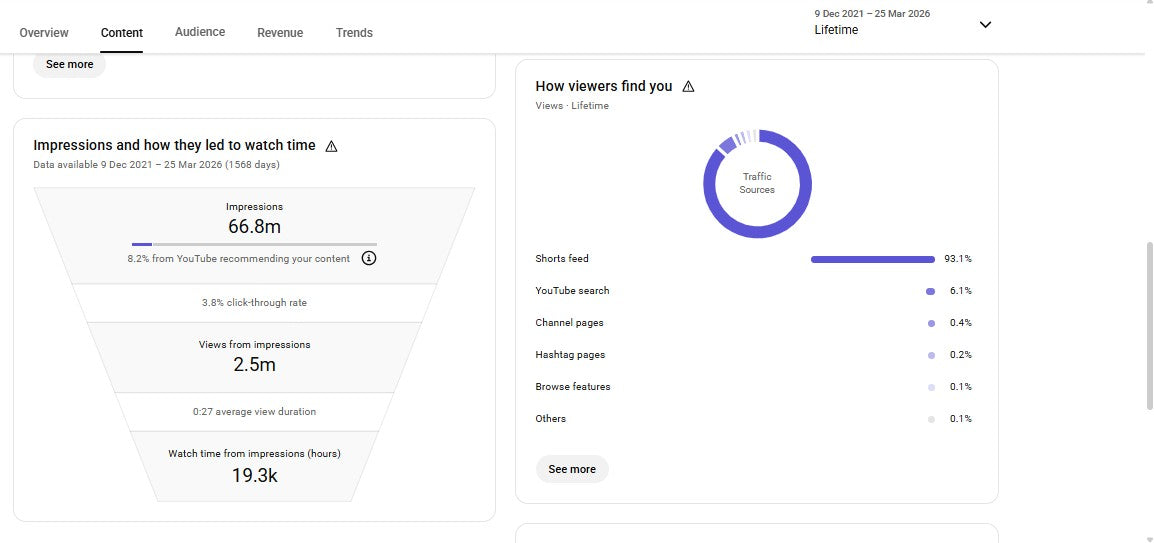
Task: Open the YouTube search traffic source
Action: [754, 291]
